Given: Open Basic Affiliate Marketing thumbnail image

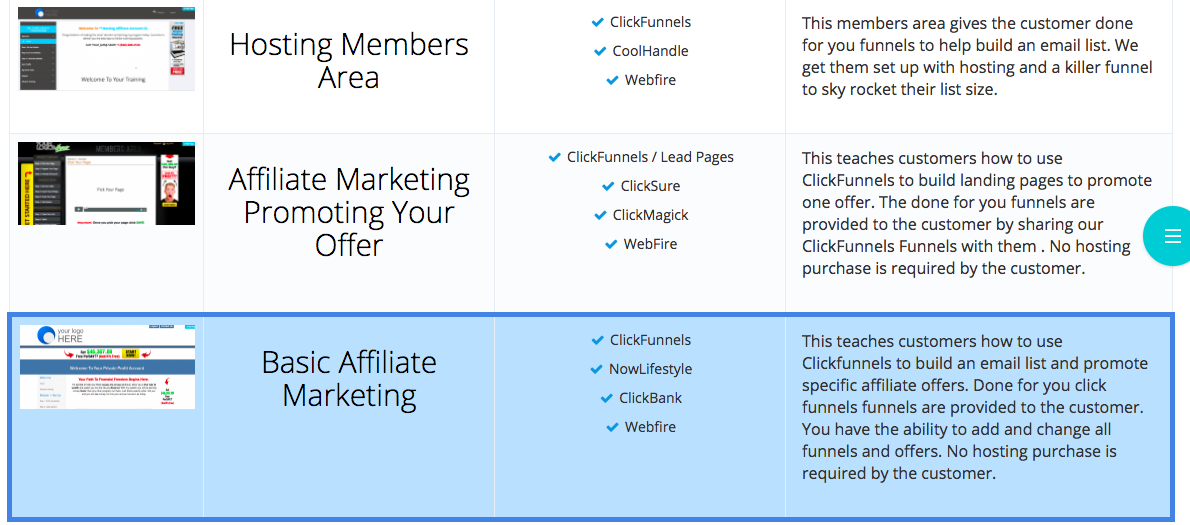Looking at the screenshot, I should click(107, 366).
